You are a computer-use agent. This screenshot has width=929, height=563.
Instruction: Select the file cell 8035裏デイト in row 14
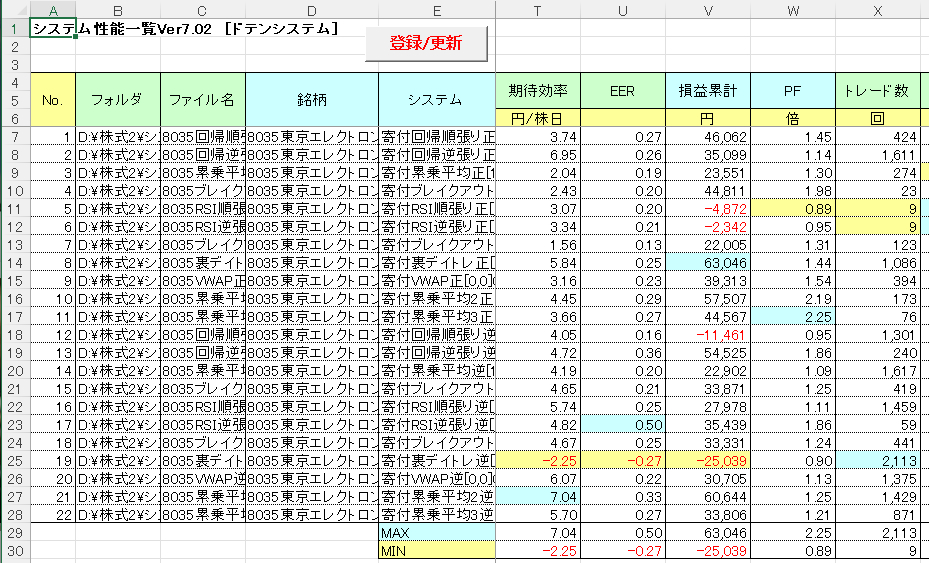[203, 263]
